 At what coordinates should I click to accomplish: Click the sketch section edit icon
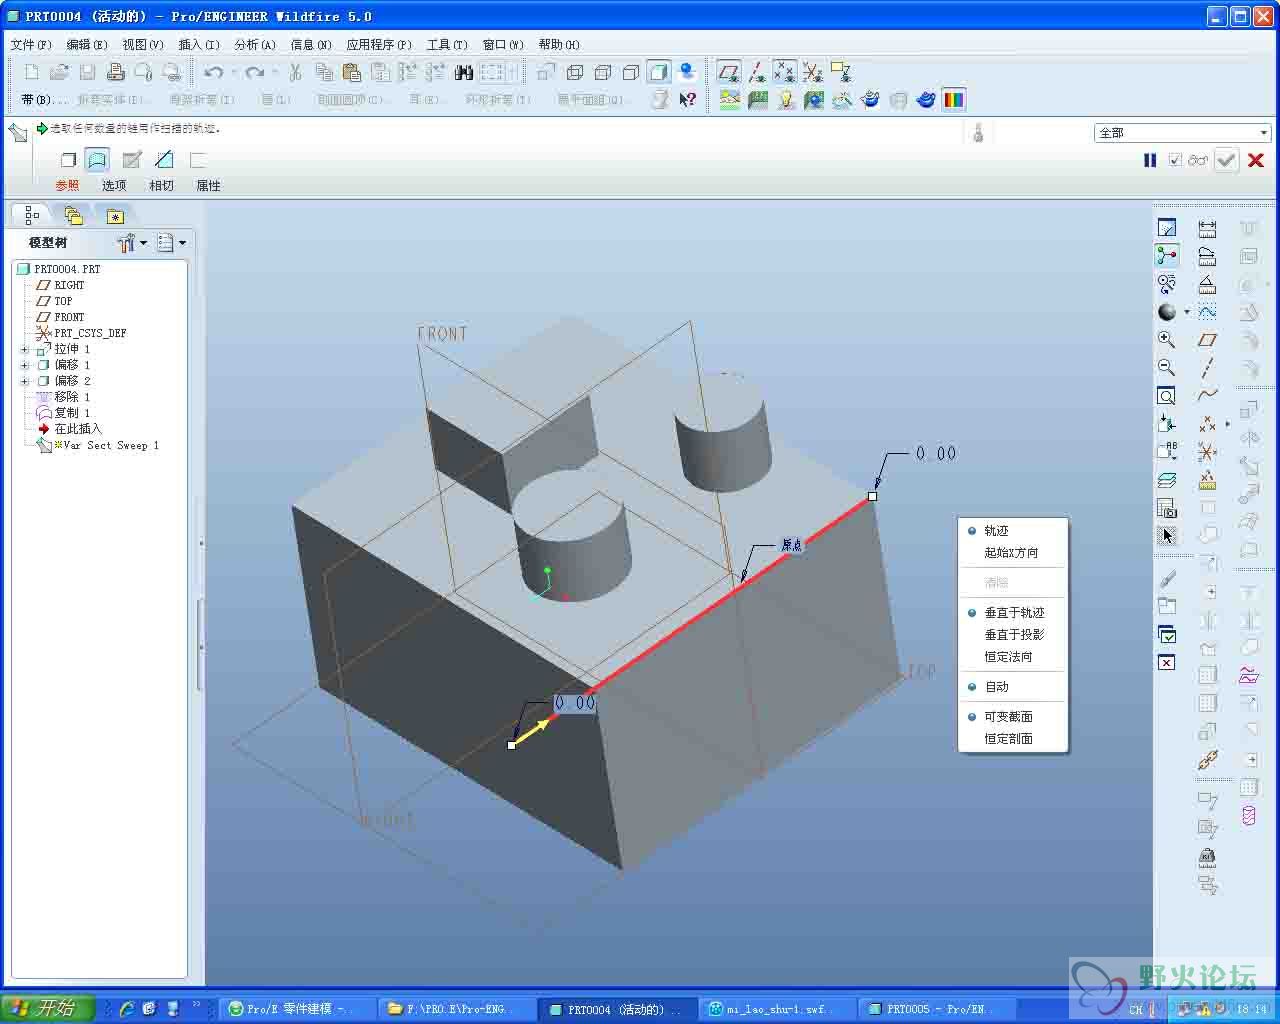[x=132, y=160]
